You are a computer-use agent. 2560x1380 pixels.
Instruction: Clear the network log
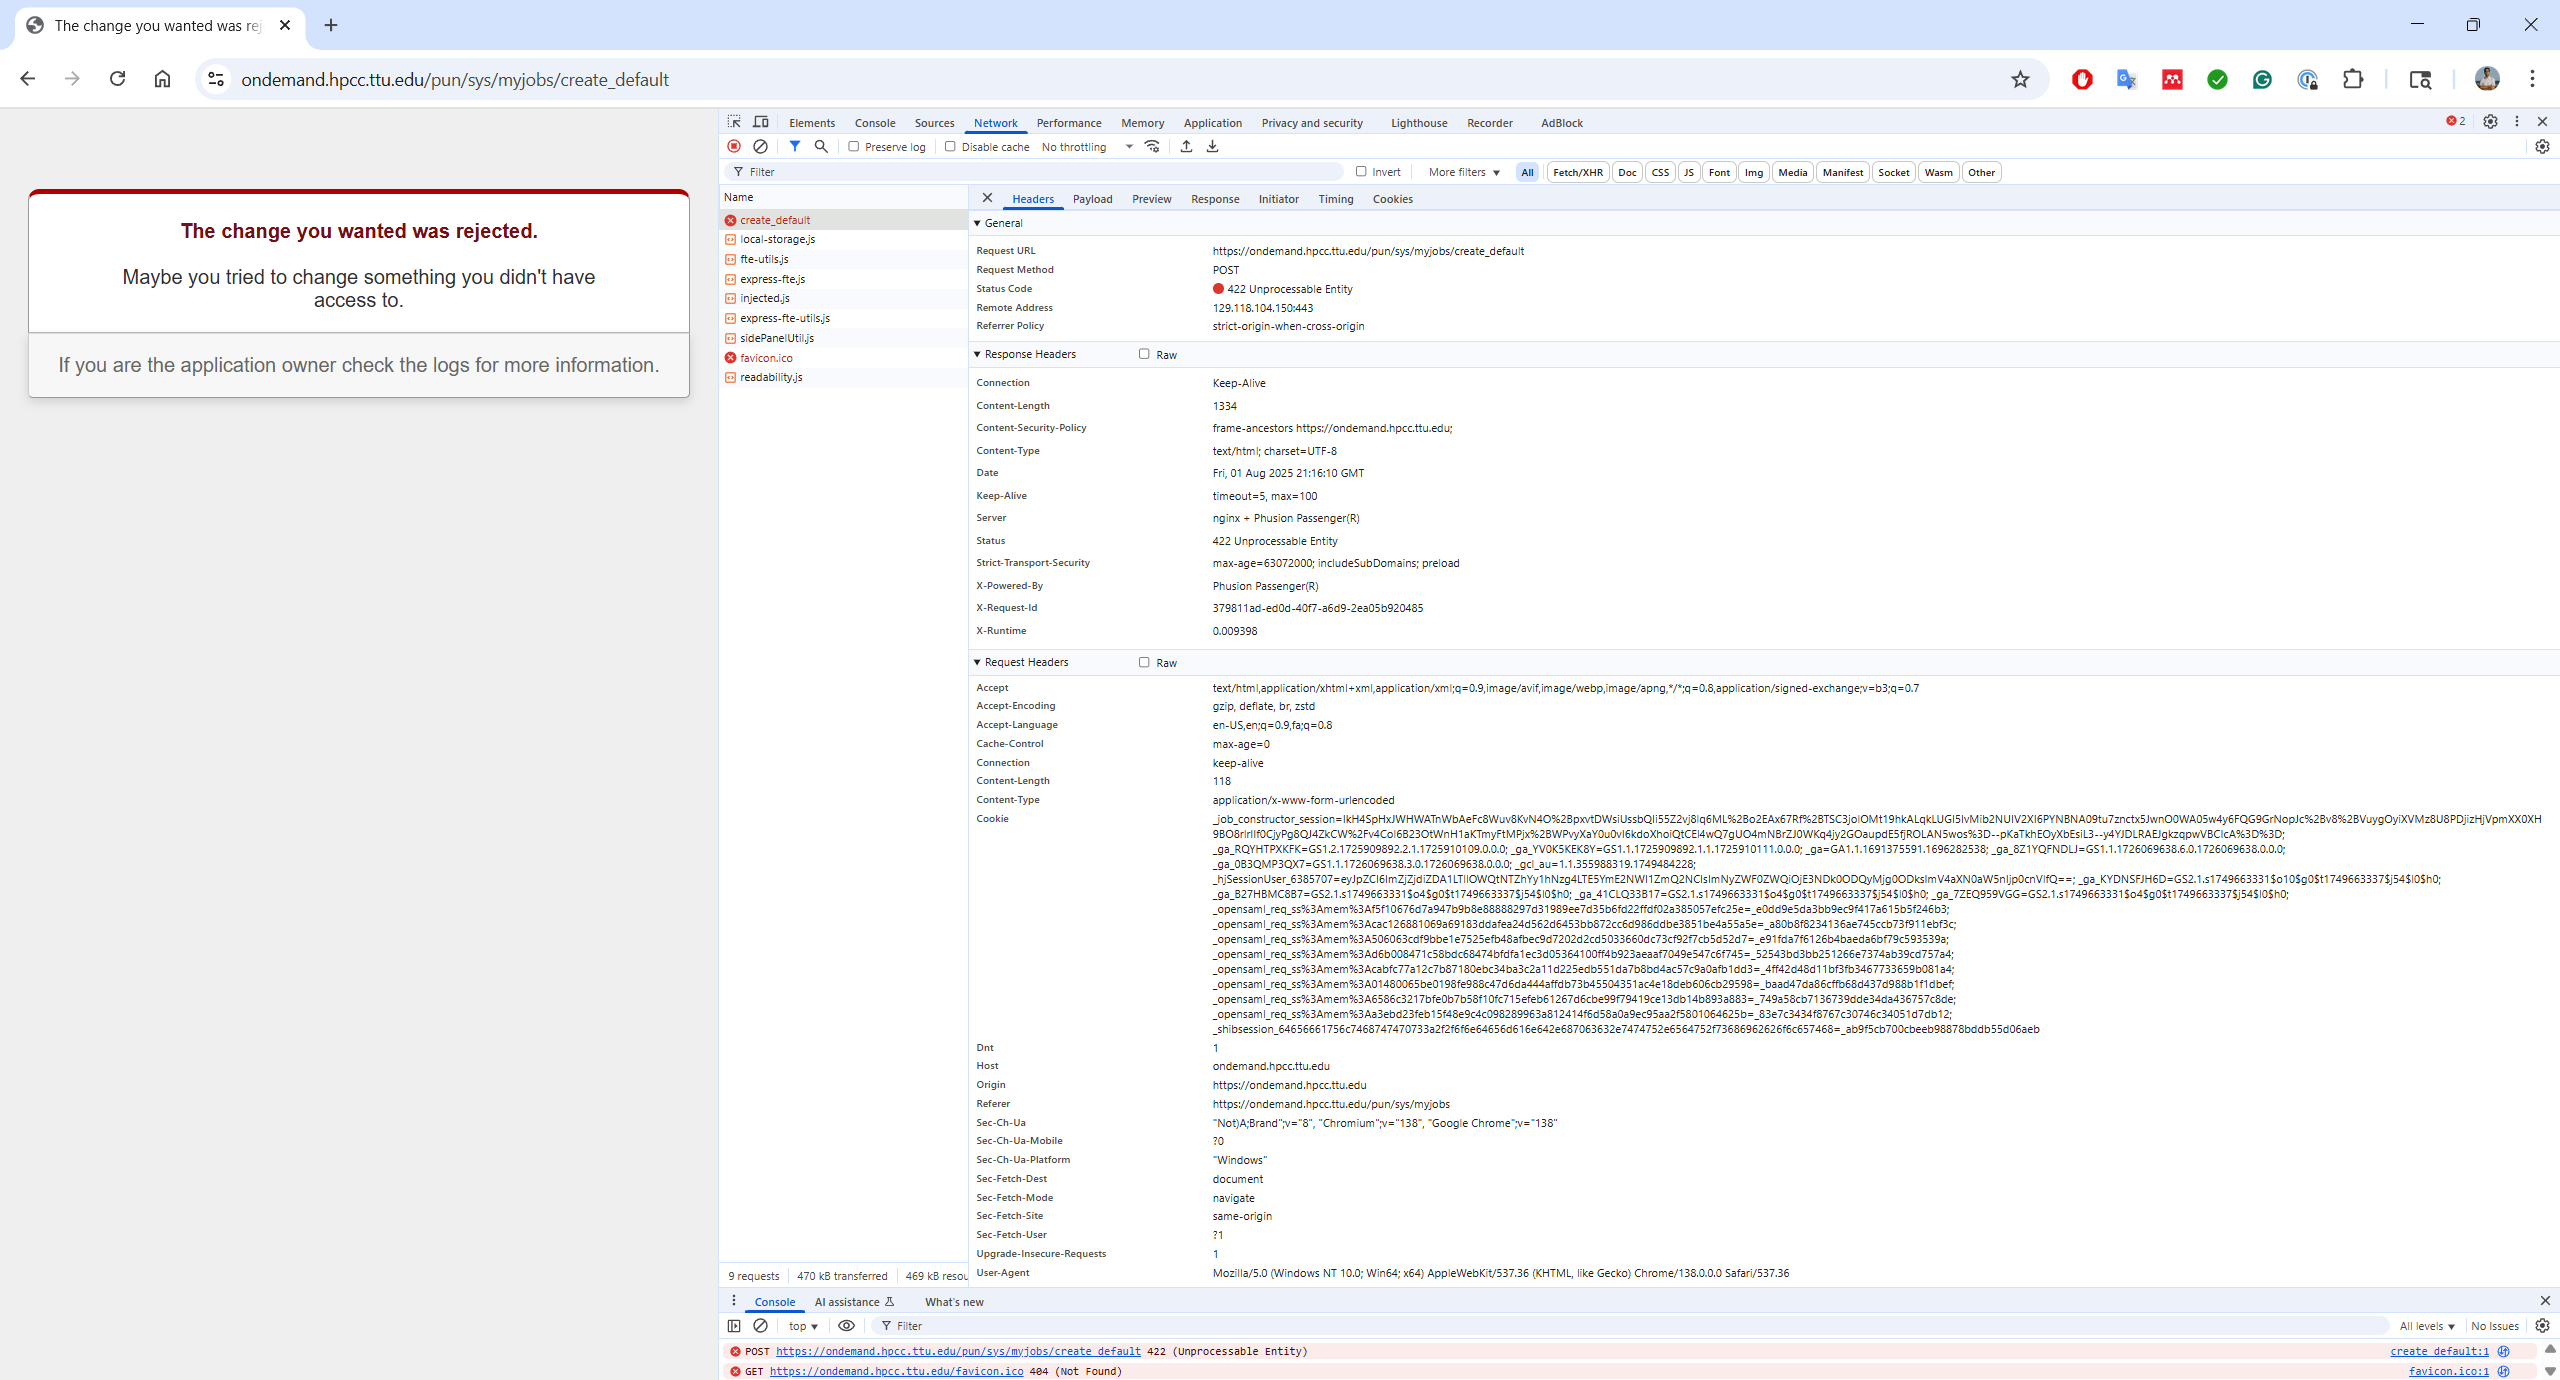[760, 146]
